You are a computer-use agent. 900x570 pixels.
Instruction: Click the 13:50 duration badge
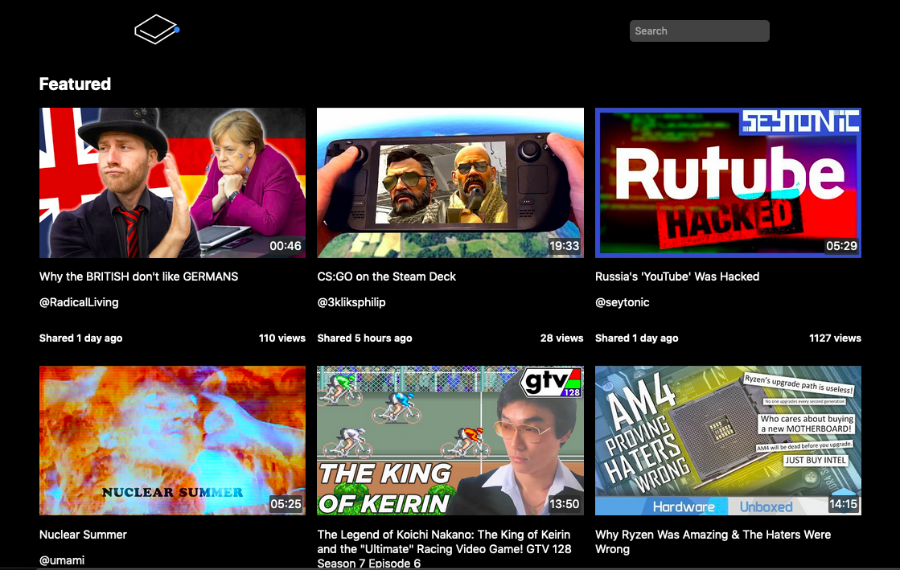pos(564,504)
